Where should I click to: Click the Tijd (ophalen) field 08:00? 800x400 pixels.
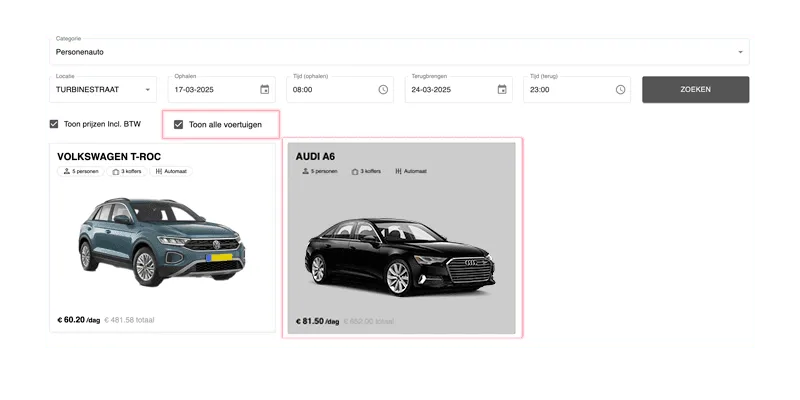point(340,89)
